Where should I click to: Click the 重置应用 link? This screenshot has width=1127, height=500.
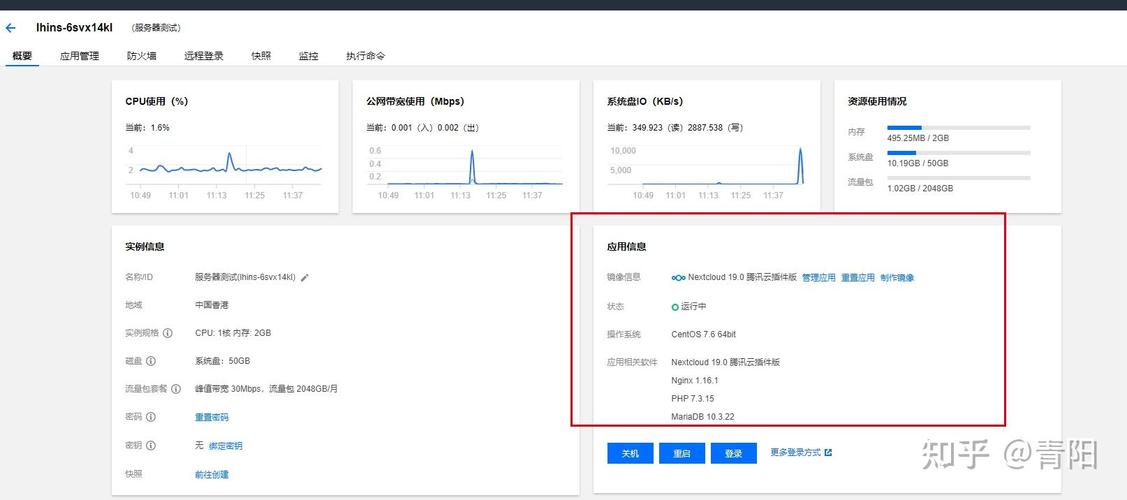858,277
